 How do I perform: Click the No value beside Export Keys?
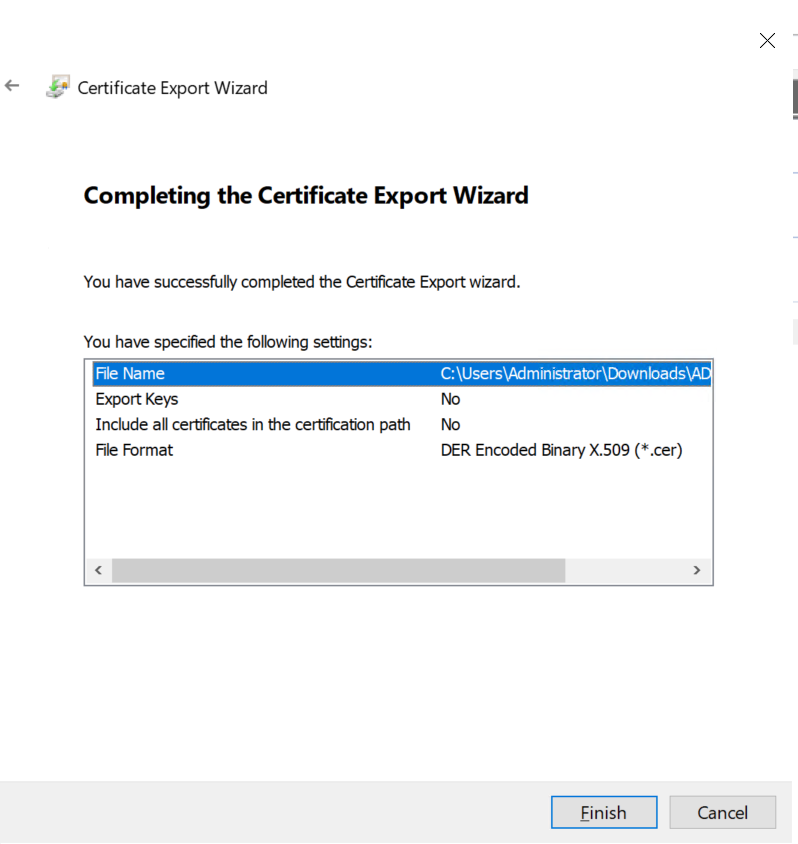point(451,399)
